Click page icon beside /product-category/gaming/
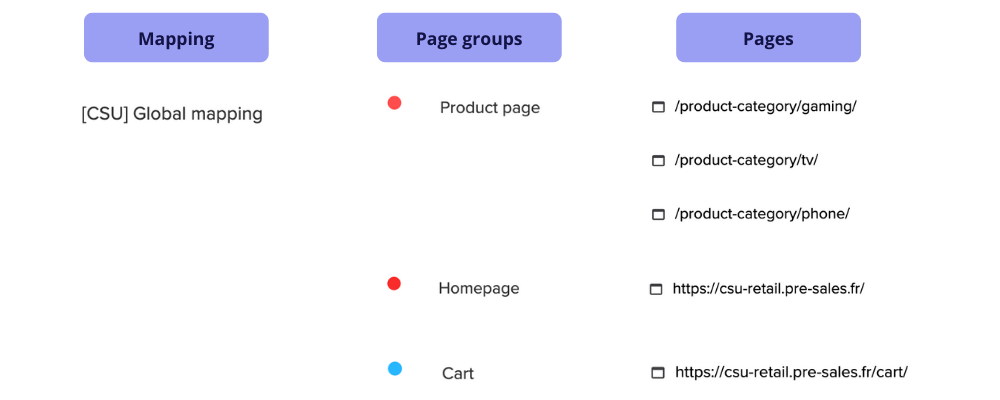The image size is (1000, 400). click(x=658, y=107)
